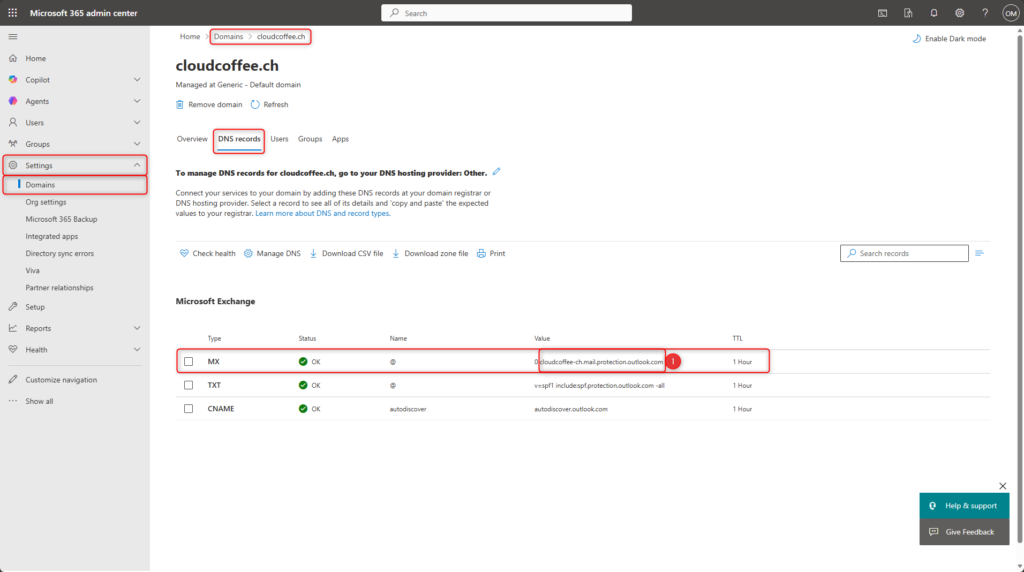Open the OM account avatar
This screenshot has height=572, width=1024.
coord(1010,12)
